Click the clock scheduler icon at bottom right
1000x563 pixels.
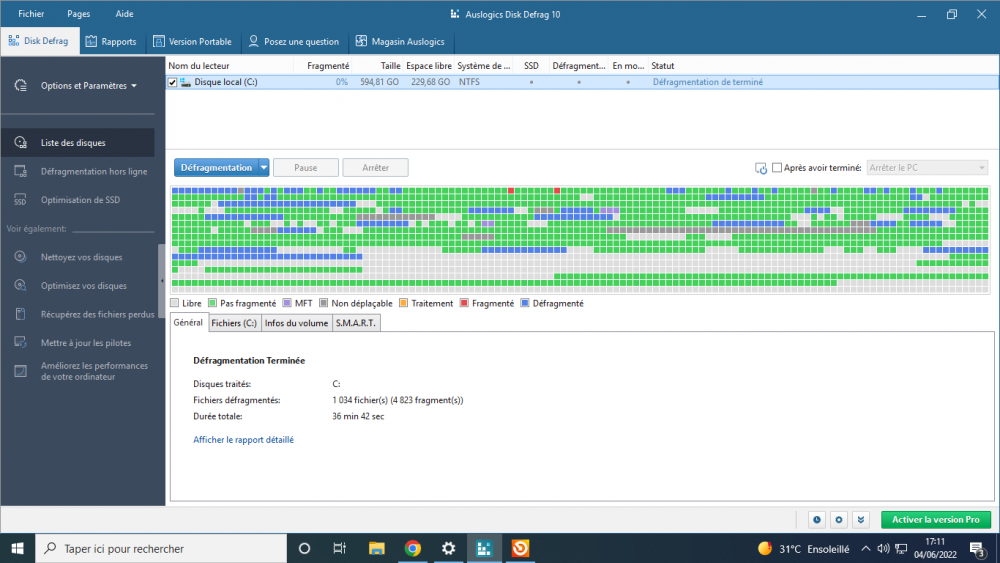pos(817,520)
